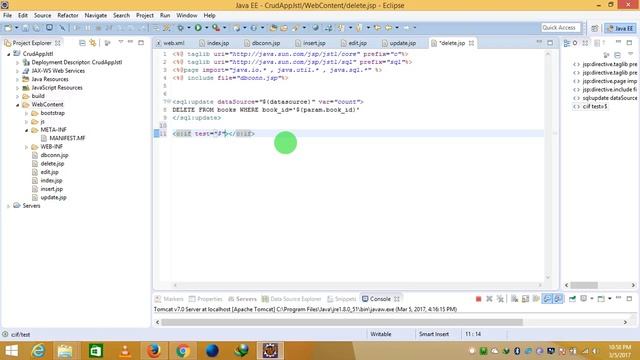Open the Markers tab
Viewport: 640px width, 360px height.
[x=169, y=299]
